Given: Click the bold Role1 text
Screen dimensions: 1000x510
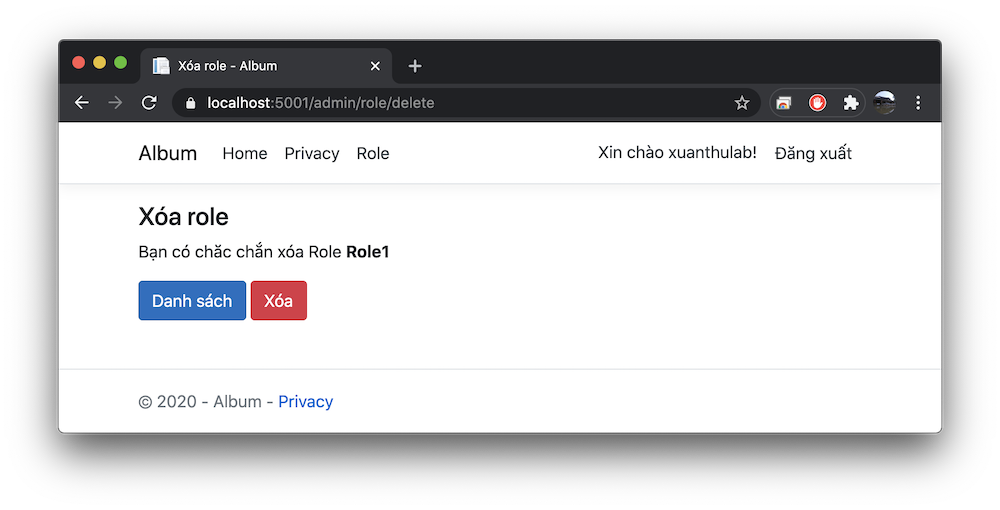Looking at the screenshot, I should pos(367,252).
